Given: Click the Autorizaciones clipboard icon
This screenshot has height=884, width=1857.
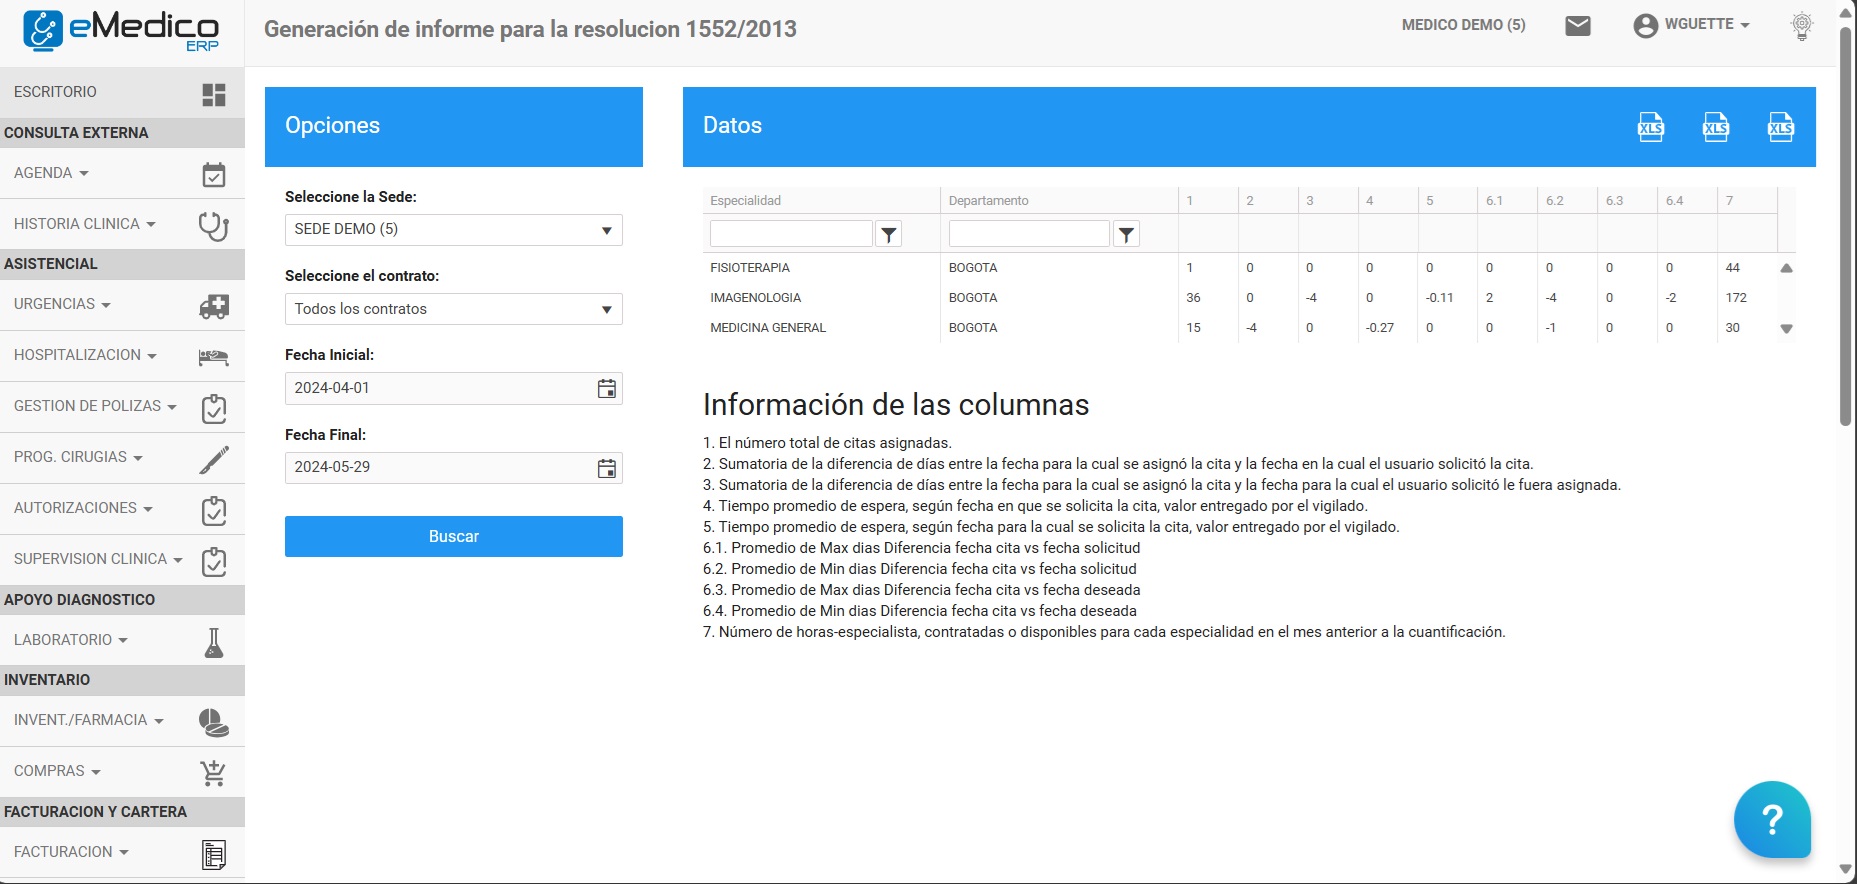Looking at the screenshot, I should click(x=214, y=510).
